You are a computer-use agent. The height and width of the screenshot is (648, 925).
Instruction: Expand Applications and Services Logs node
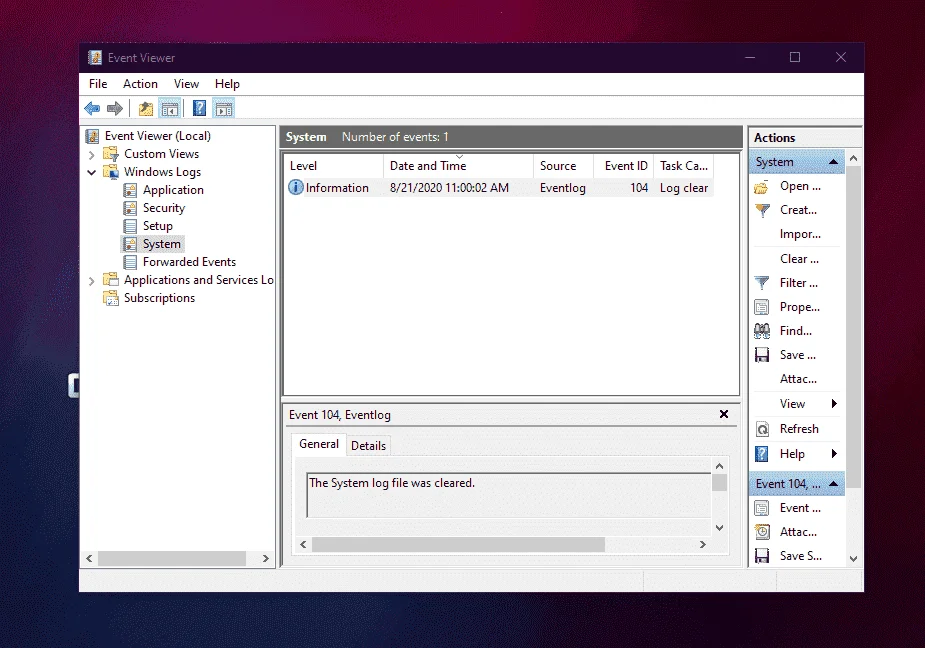coord(91,281)
